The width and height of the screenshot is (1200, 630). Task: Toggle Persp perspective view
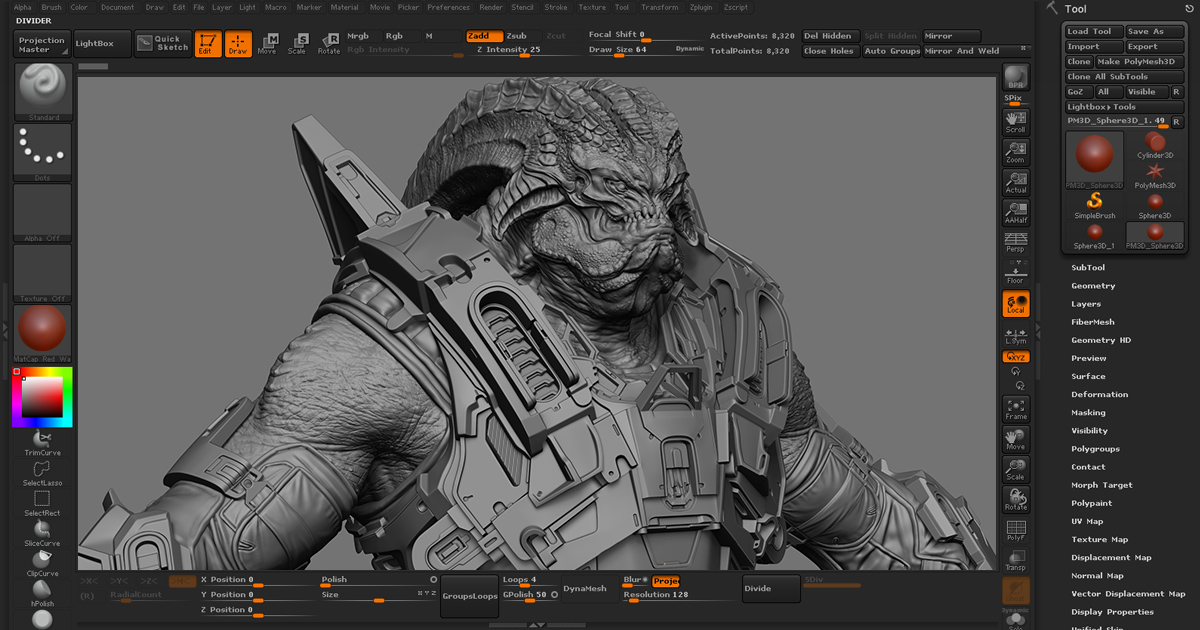click(1016, 241)
